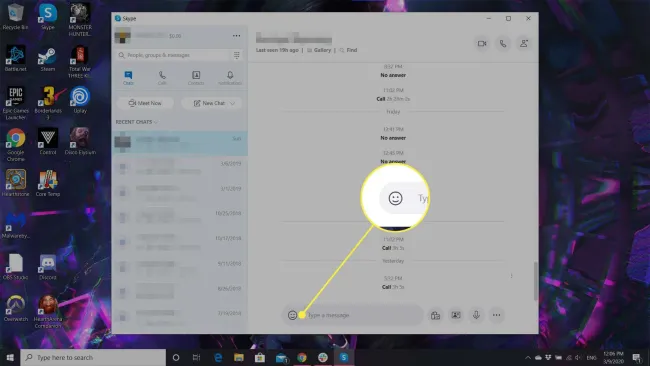Switch to the Notifications tab

point(230,78)
